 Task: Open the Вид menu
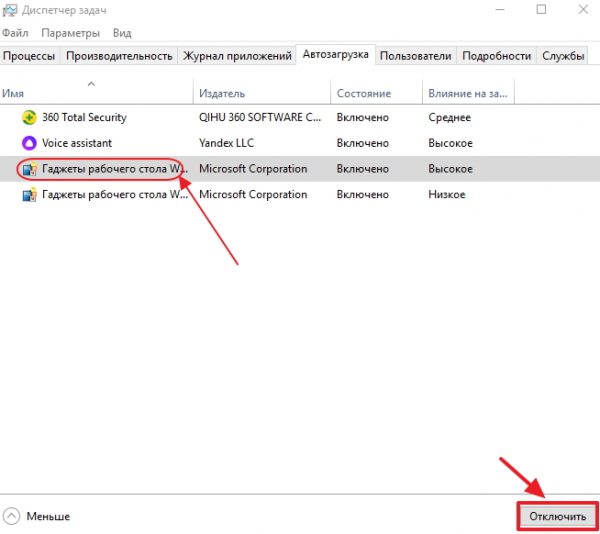[122, 33]
